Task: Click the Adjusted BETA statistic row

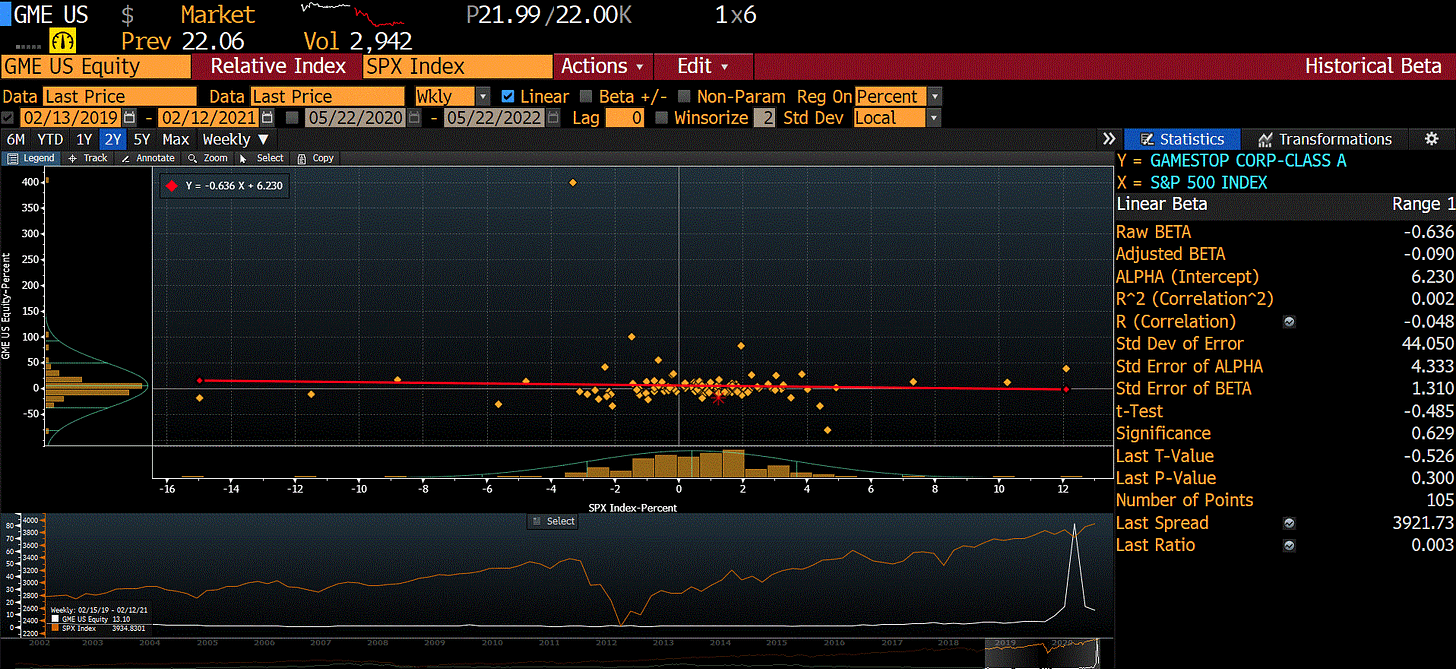Action: (x=1284, y=254)
